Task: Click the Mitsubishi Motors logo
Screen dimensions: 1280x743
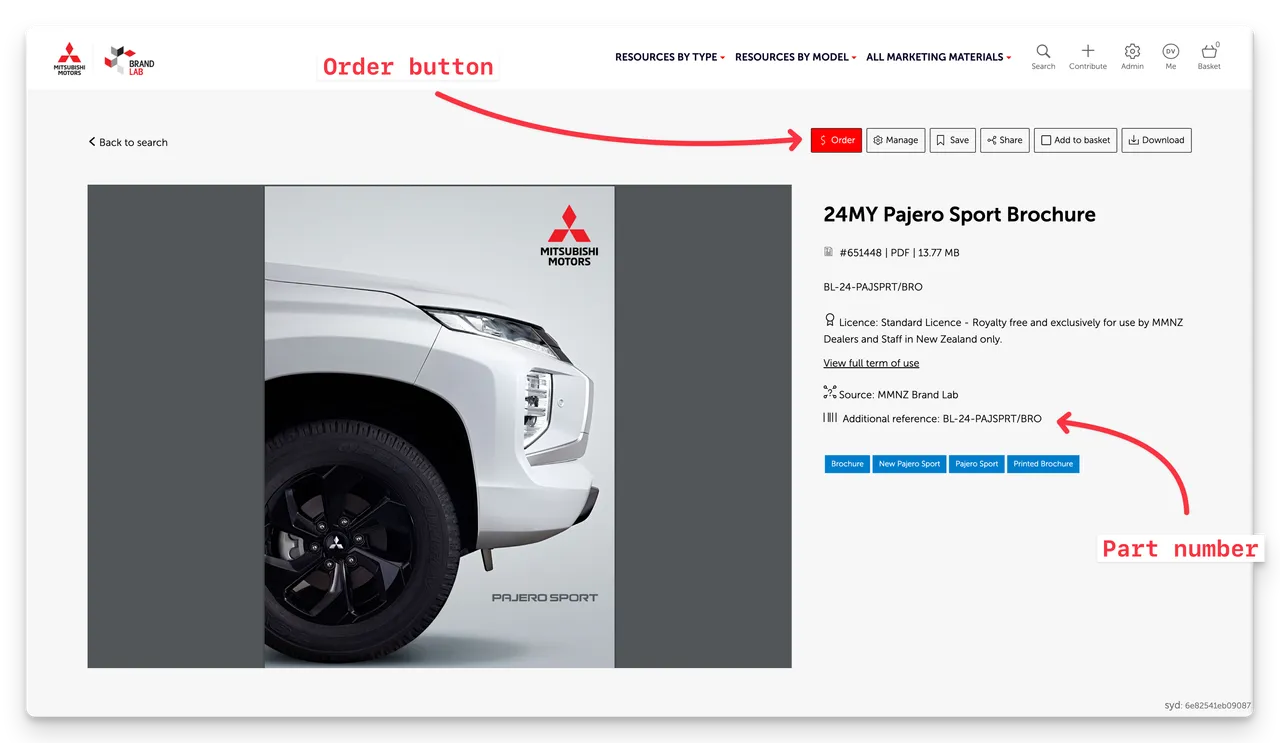Action: coord(69,59)
